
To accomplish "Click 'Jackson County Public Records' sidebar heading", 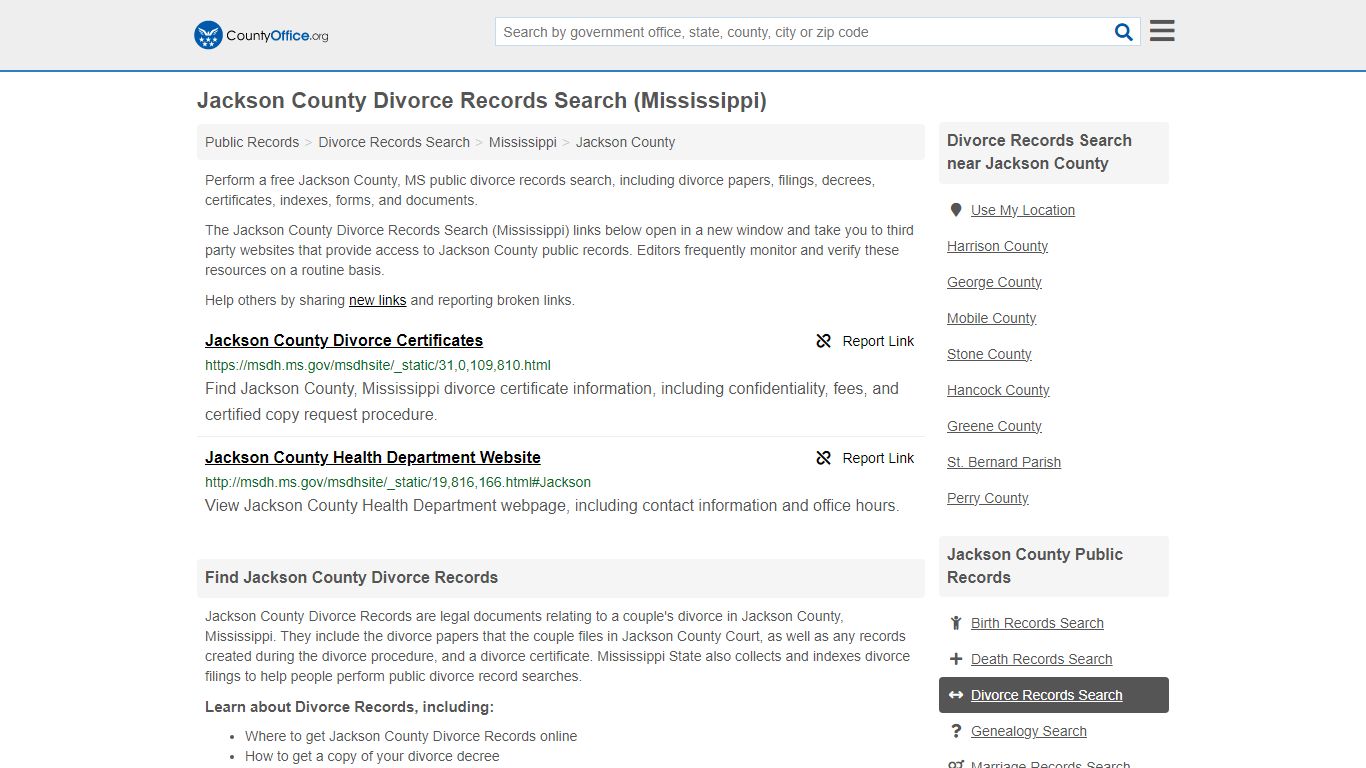I will (x=1035, y=566).
